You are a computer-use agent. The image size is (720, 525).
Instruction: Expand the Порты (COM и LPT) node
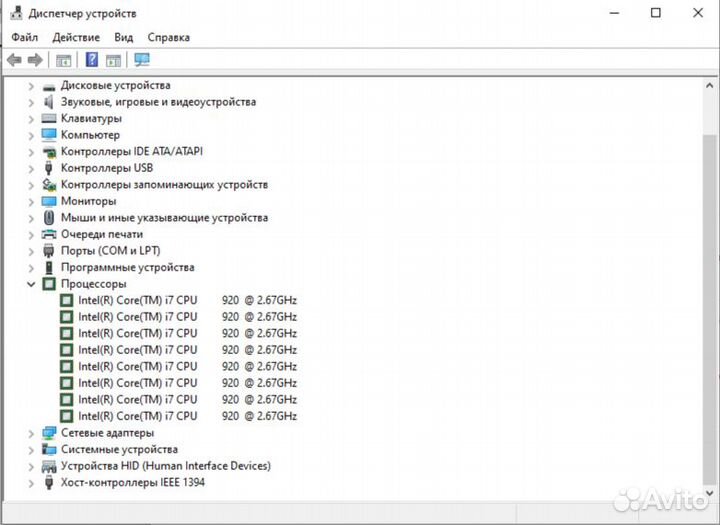pos(31,251)
